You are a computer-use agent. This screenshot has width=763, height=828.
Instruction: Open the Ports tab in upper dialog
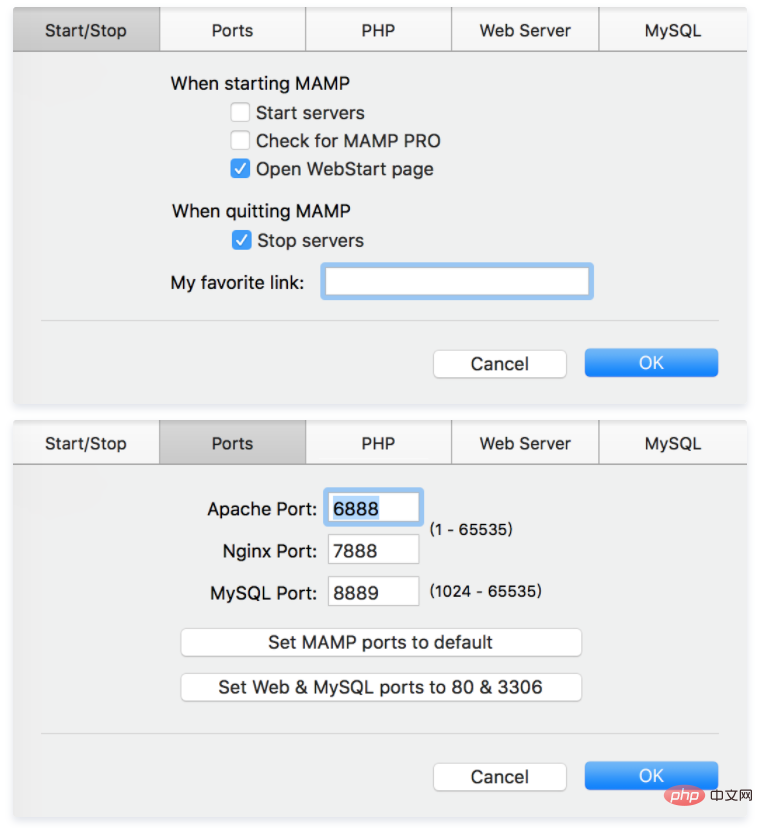pyautogui.click(x=232, y=30)
